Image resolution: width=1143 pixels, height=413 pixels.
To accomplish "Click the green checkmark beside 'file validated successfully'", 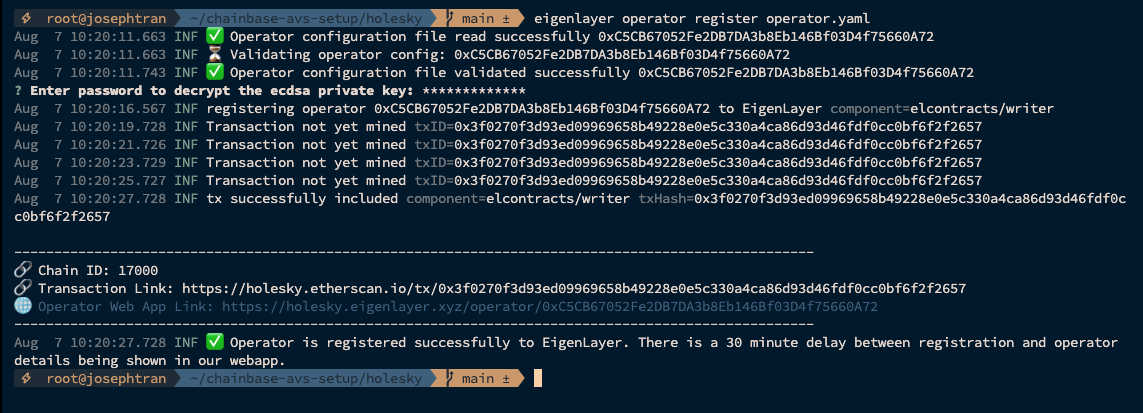I will pos(215,72).
